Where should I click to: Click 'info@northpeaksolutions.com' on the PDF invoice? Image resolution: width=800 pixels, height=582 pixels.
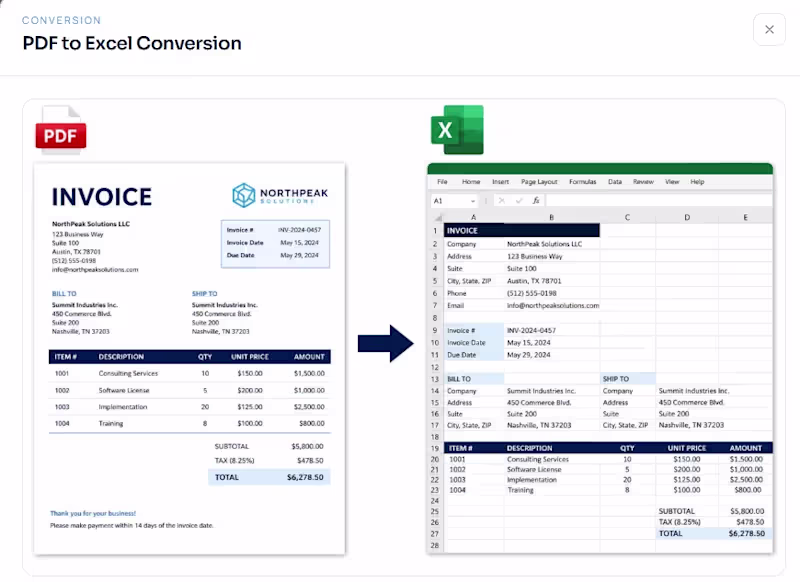[x=95, y=269]
